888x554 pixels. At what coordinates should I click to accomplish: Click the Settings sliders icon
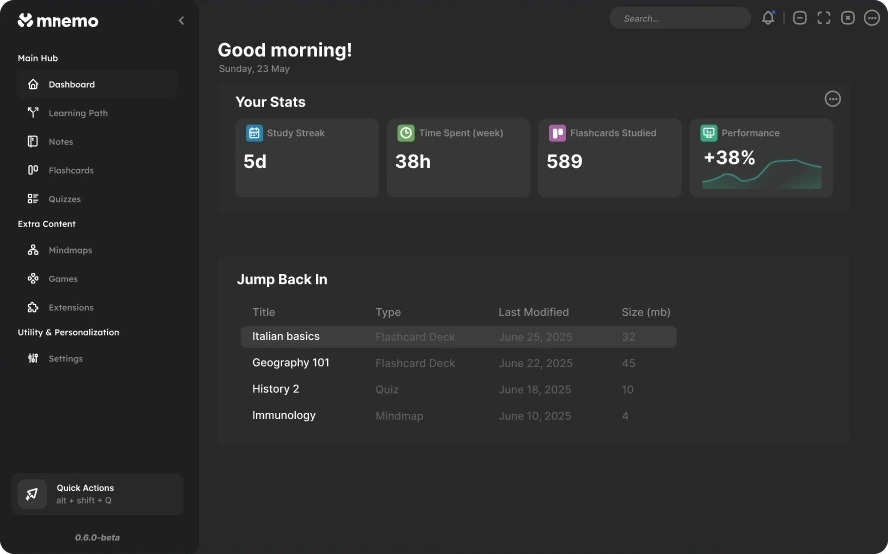[x=33, y=359]
